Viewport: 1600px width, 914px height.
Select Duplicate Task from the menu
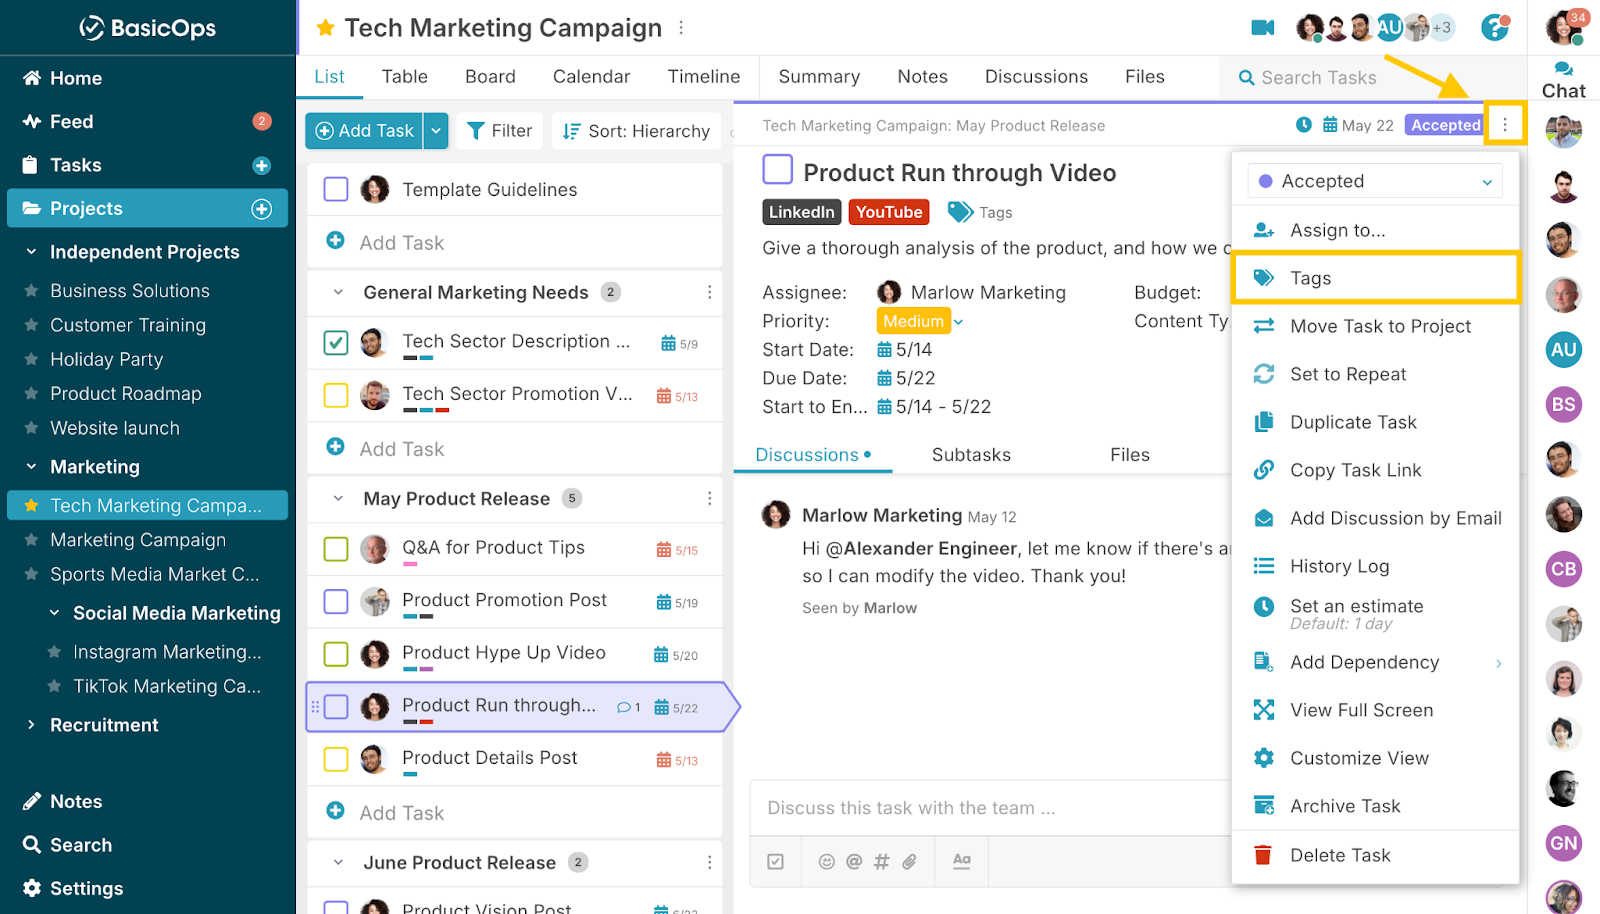tap(1352, 422)
